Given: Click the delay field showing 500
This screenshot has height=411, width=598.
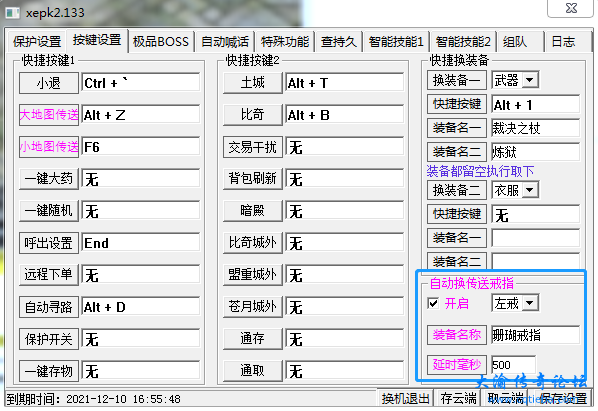Looking at the screenshot, I should (513, 365).
